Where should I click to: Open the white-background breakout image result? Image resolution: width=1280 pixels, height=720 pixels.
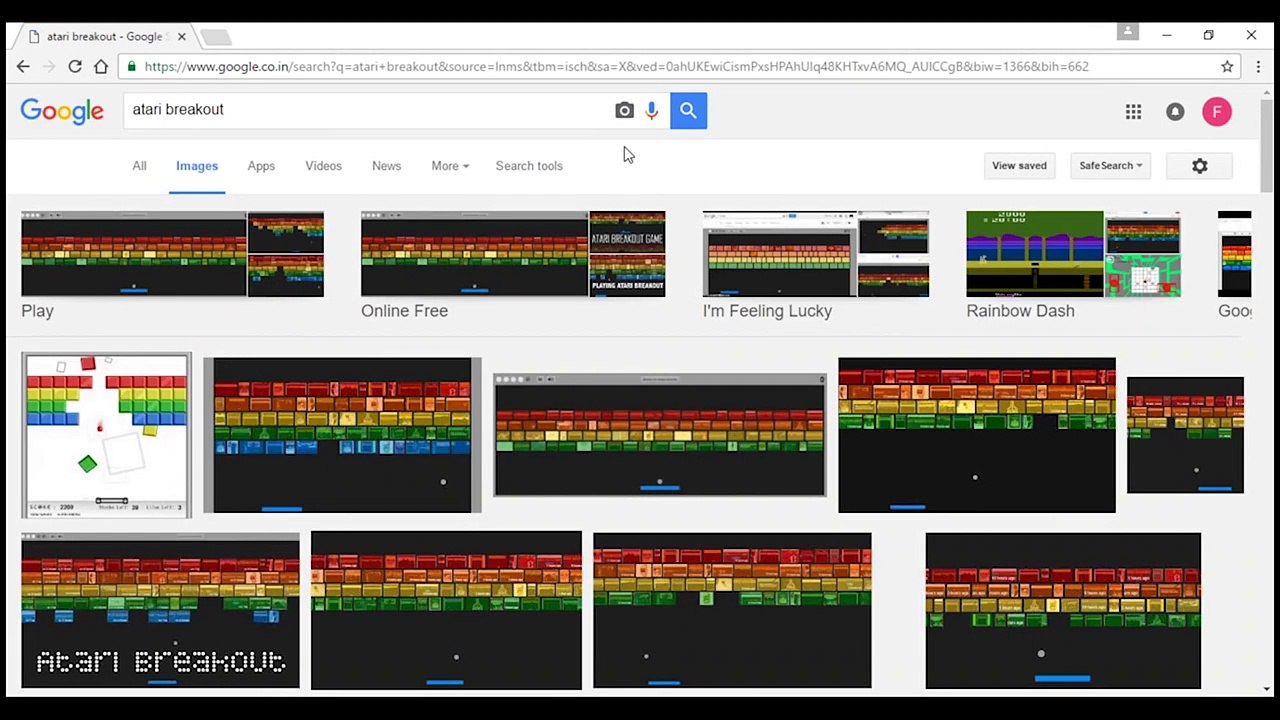(106, 435)
